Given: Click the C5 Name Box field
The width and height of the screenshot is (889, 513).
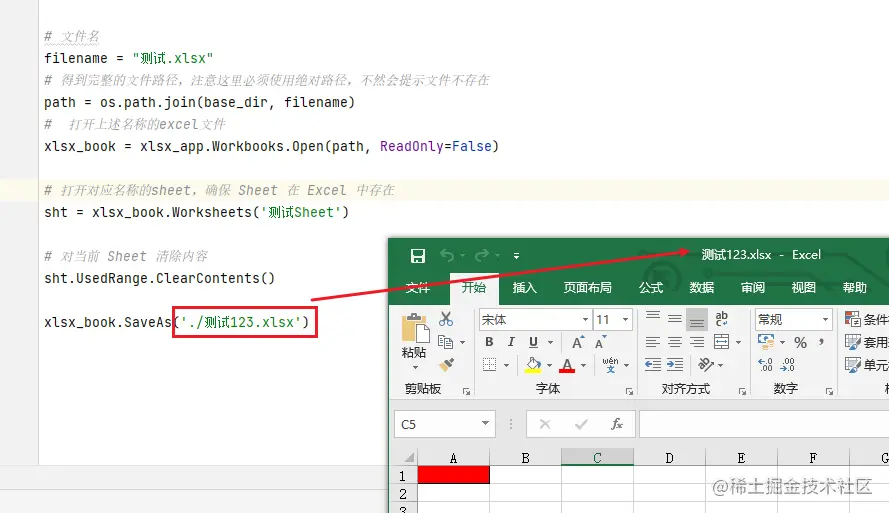Looking at the screenshot, I should coord(444,424).
